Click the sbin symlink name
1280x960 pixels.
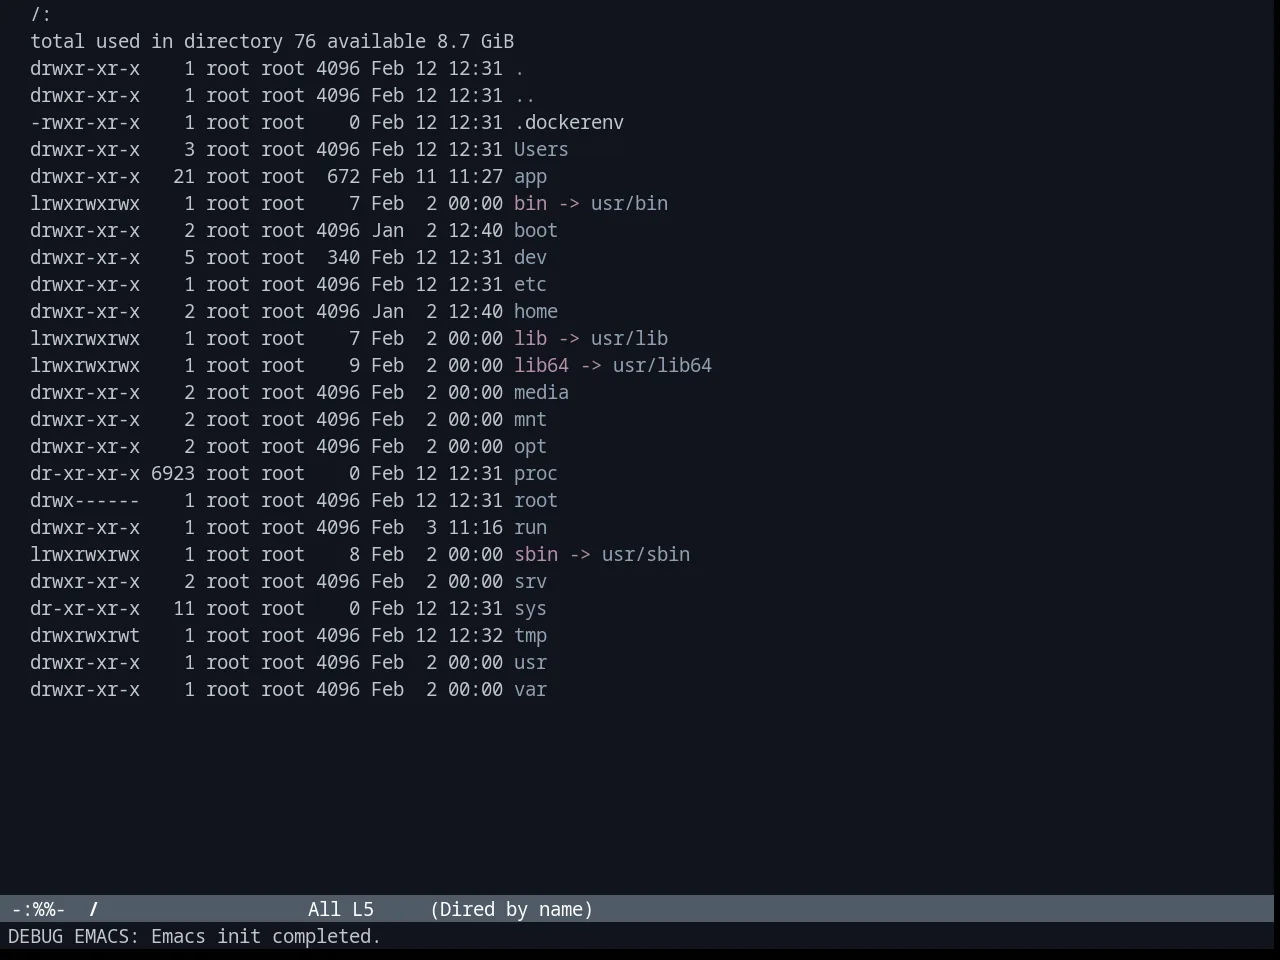(535, 554)
